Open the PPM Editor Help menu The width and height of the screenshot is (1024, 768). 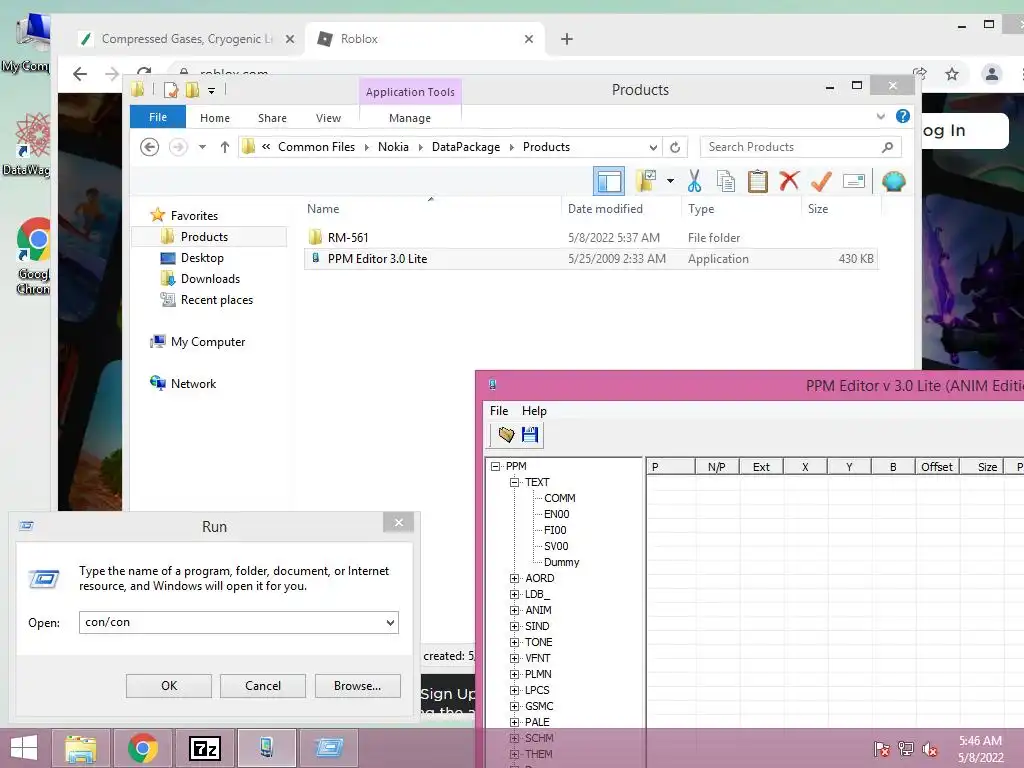coord(534,410)
